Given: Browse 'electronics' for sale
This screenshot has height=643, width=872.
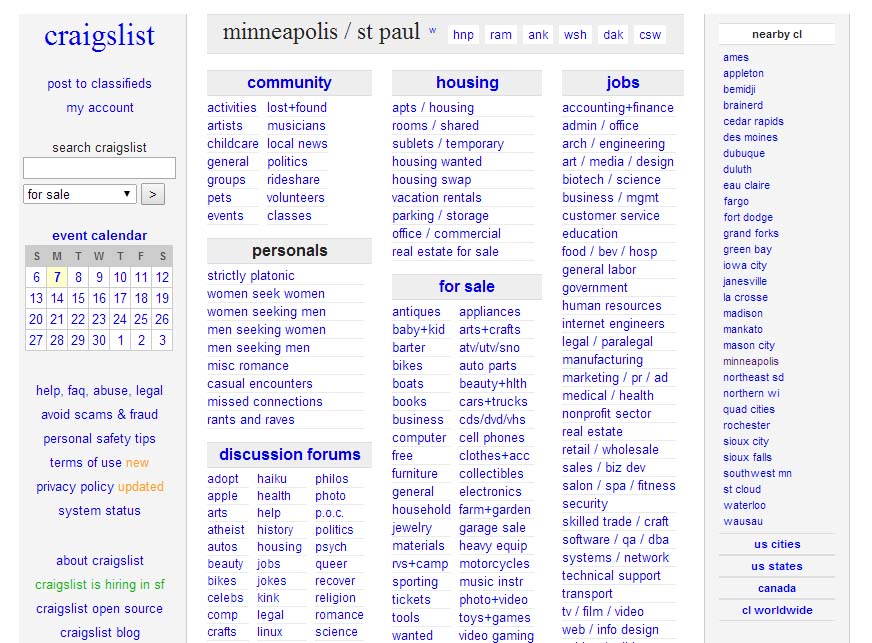Looking at the screenshot, I should click(490, 492).
